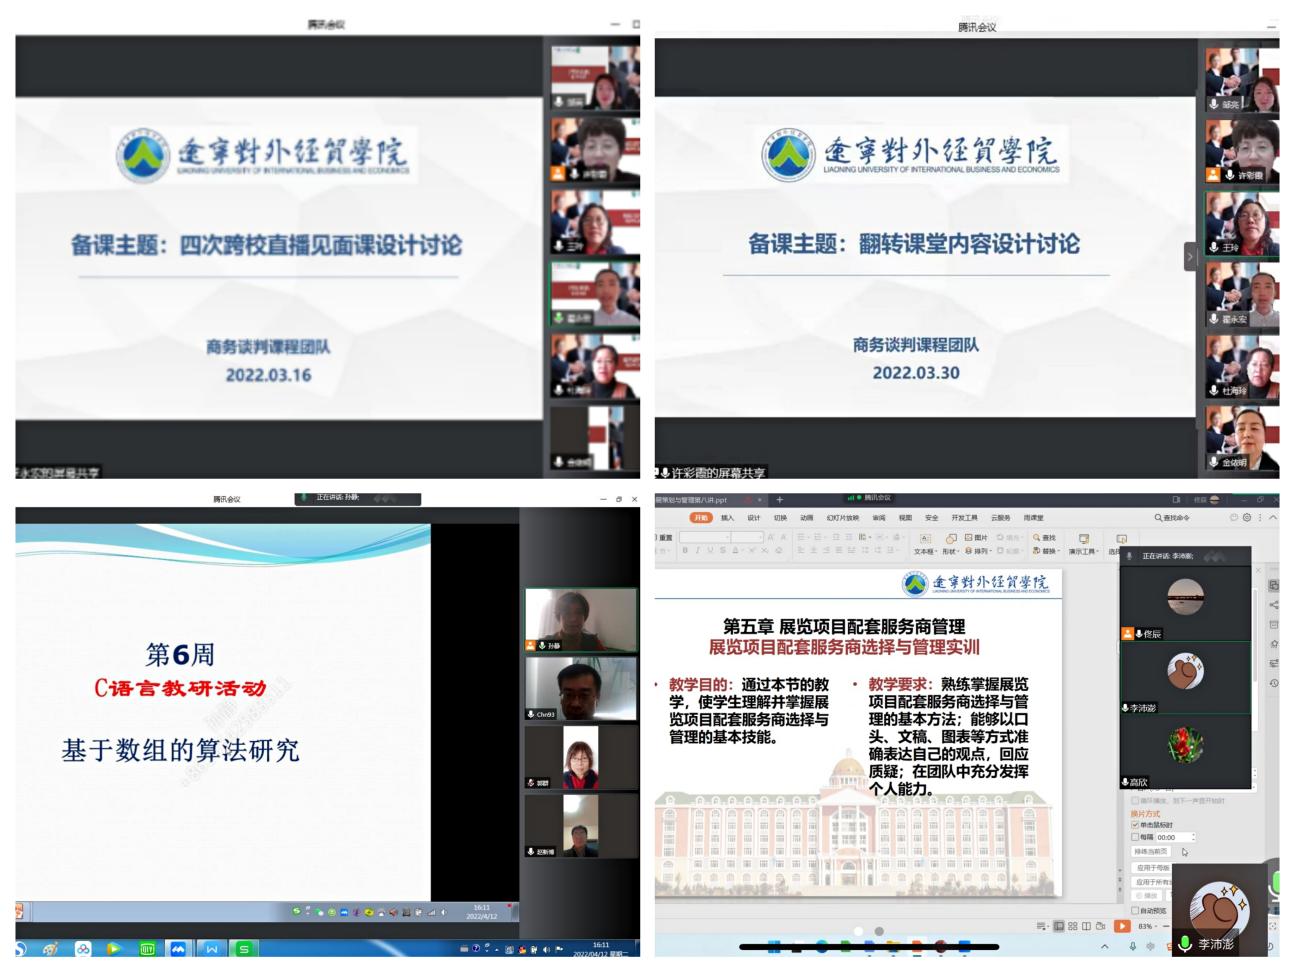Show hidden tray icons via taskbar chevron
This screenshot has height=972, width=1295.
click(1105, 946)
